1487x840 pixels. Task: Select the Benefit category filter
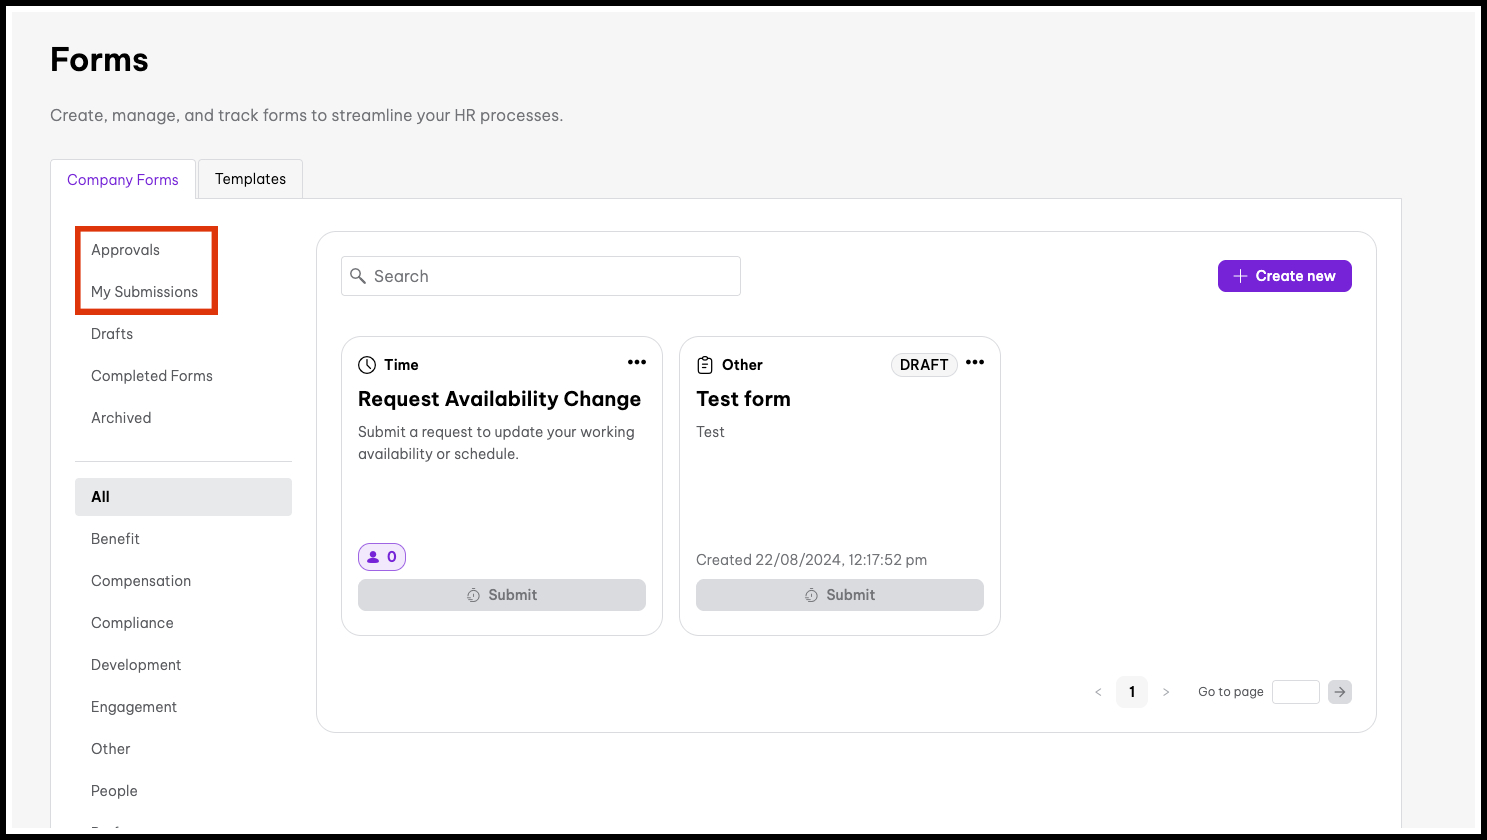click(115, 538)
